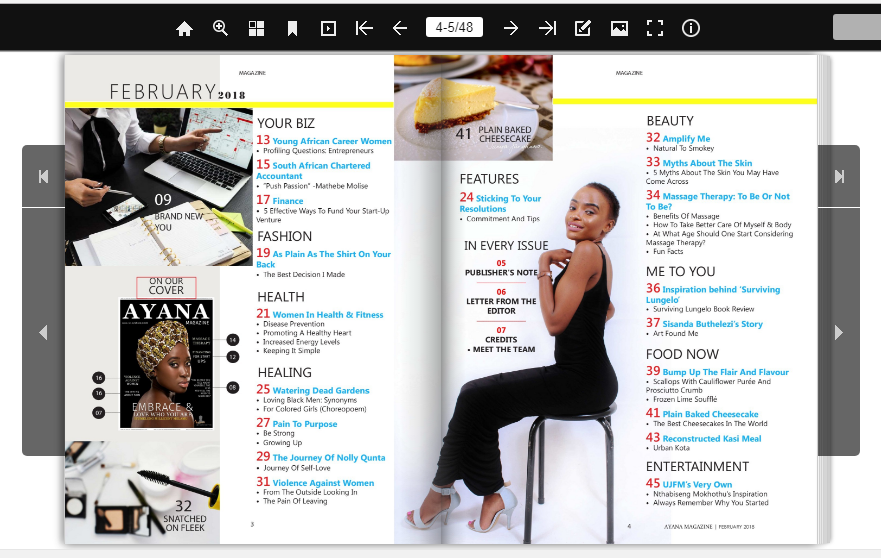The height and width of the screenshot is (558, 881).
Task: Start auto flip slideshow
Action: click(328, 28)
